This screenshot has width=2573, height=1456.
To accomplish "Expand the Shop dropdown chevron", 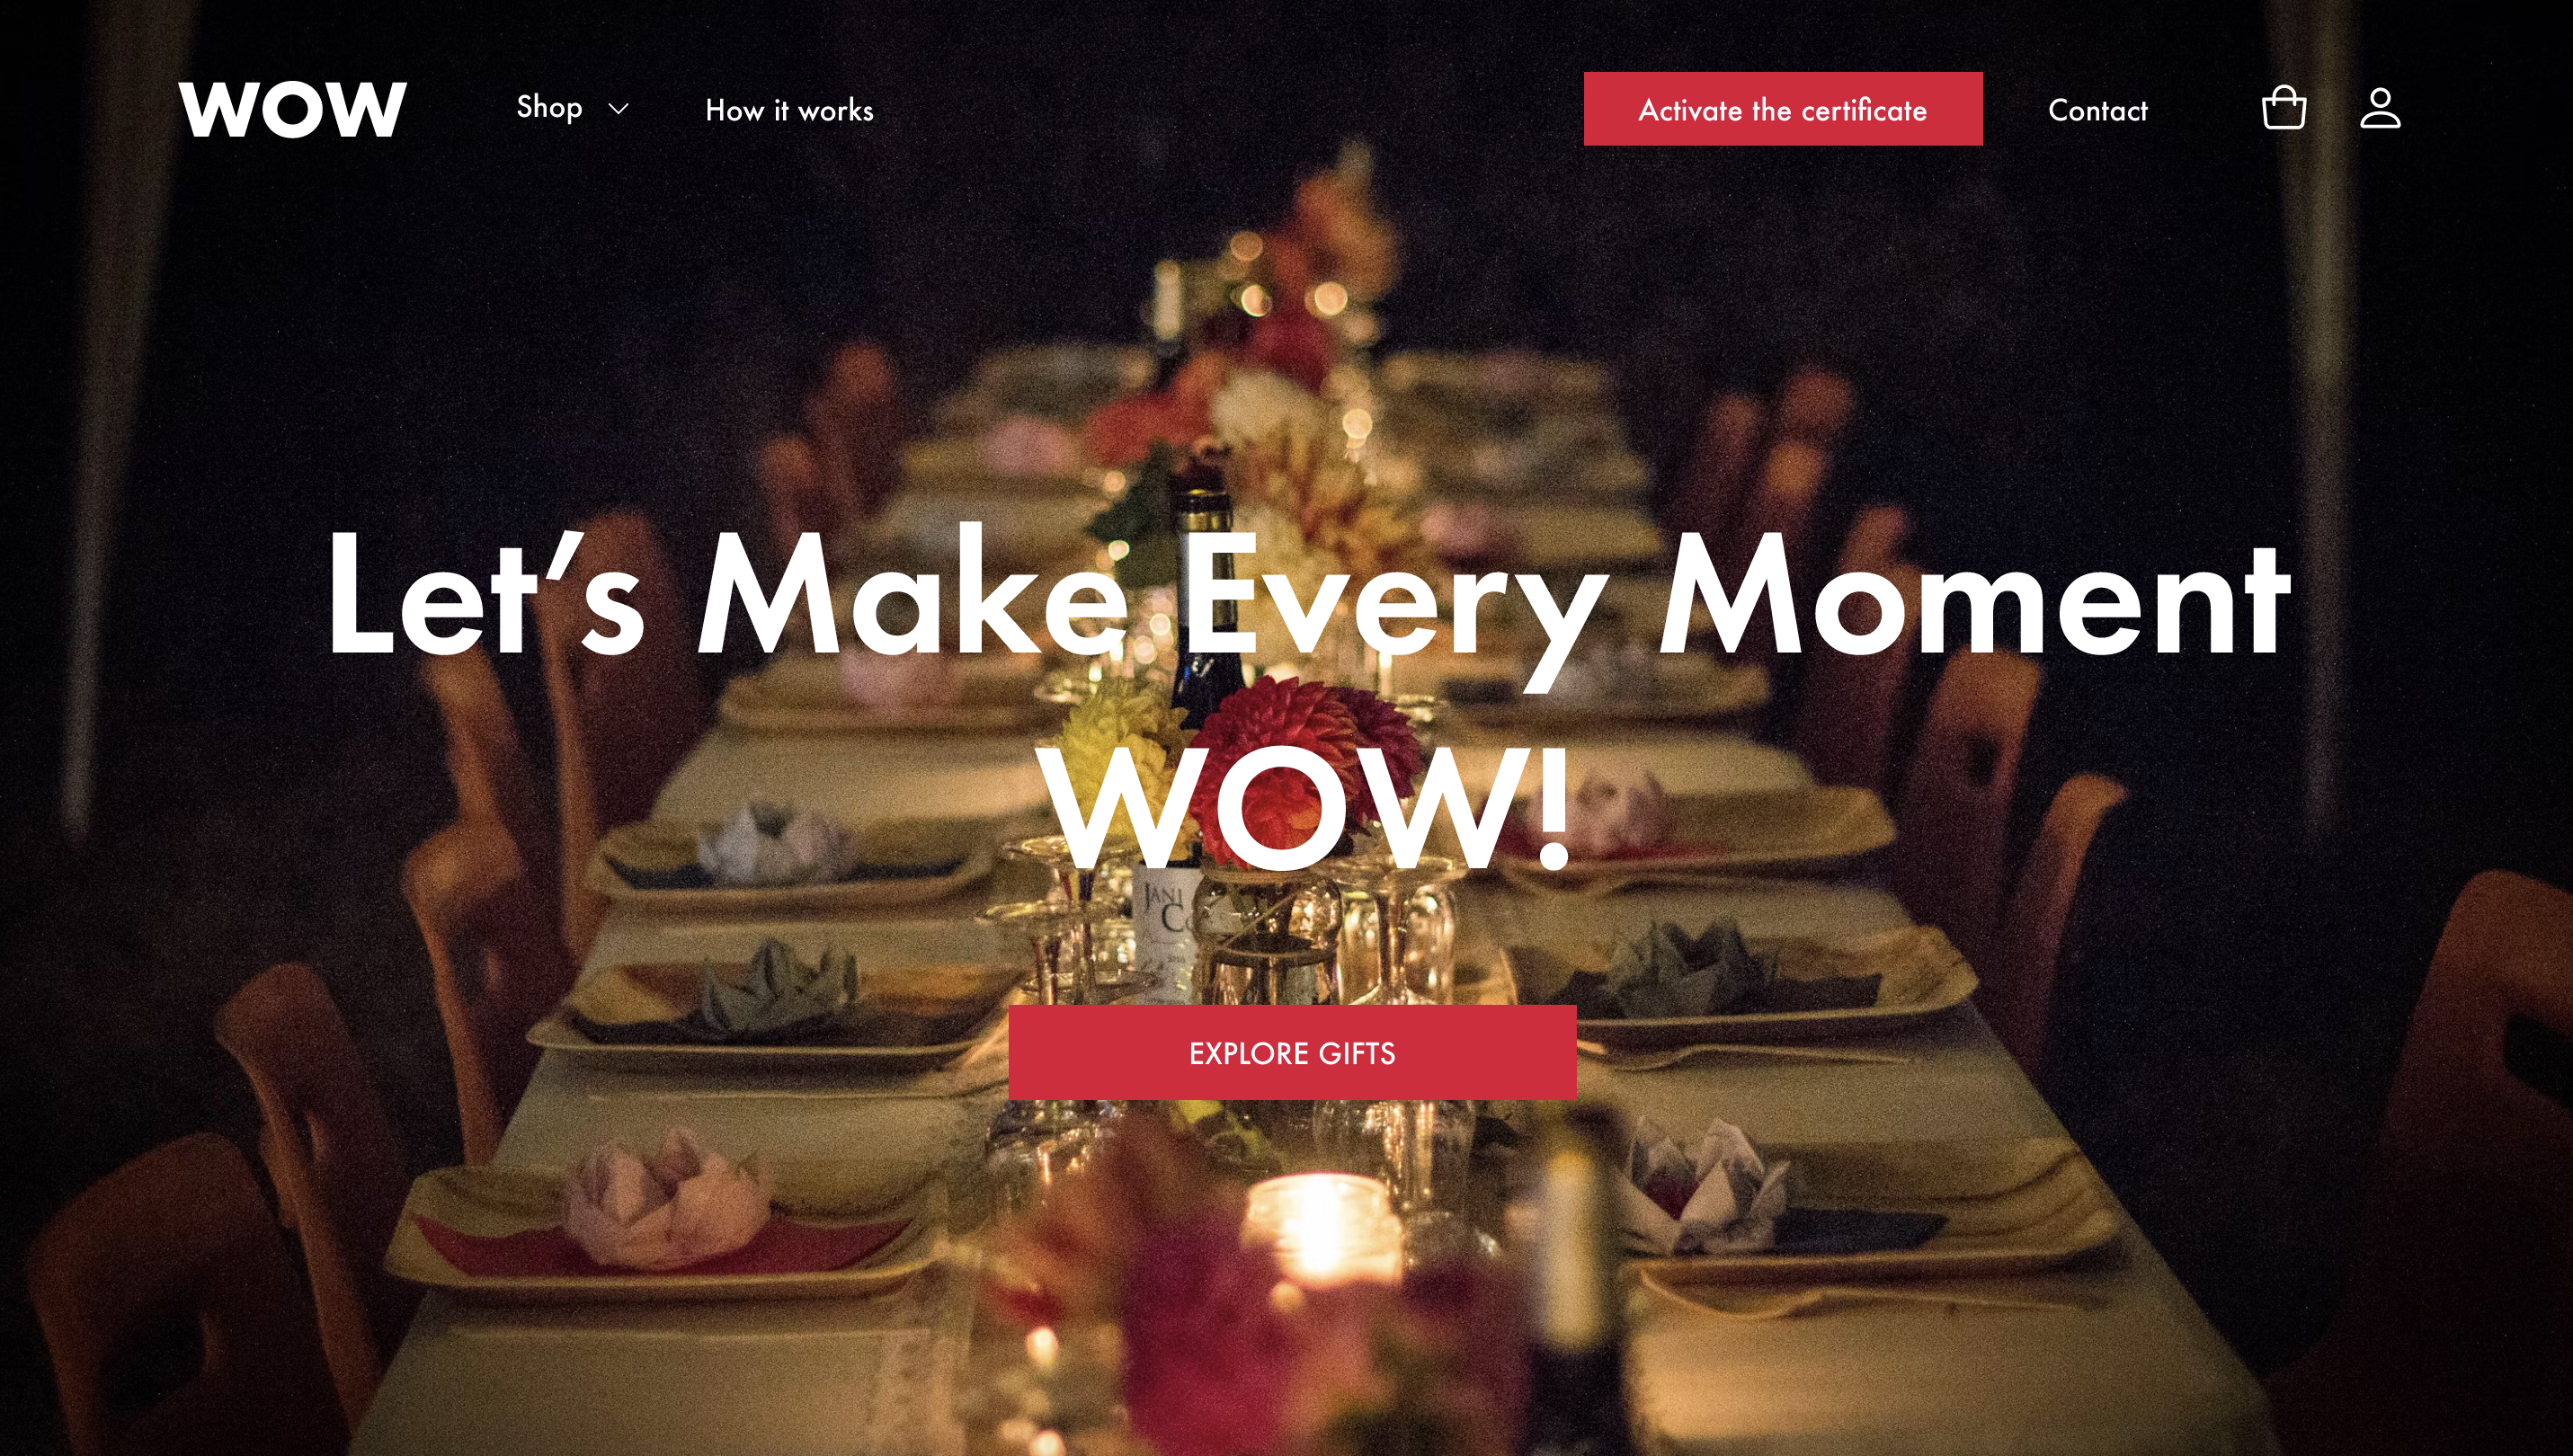I will (x=619, y=109).
